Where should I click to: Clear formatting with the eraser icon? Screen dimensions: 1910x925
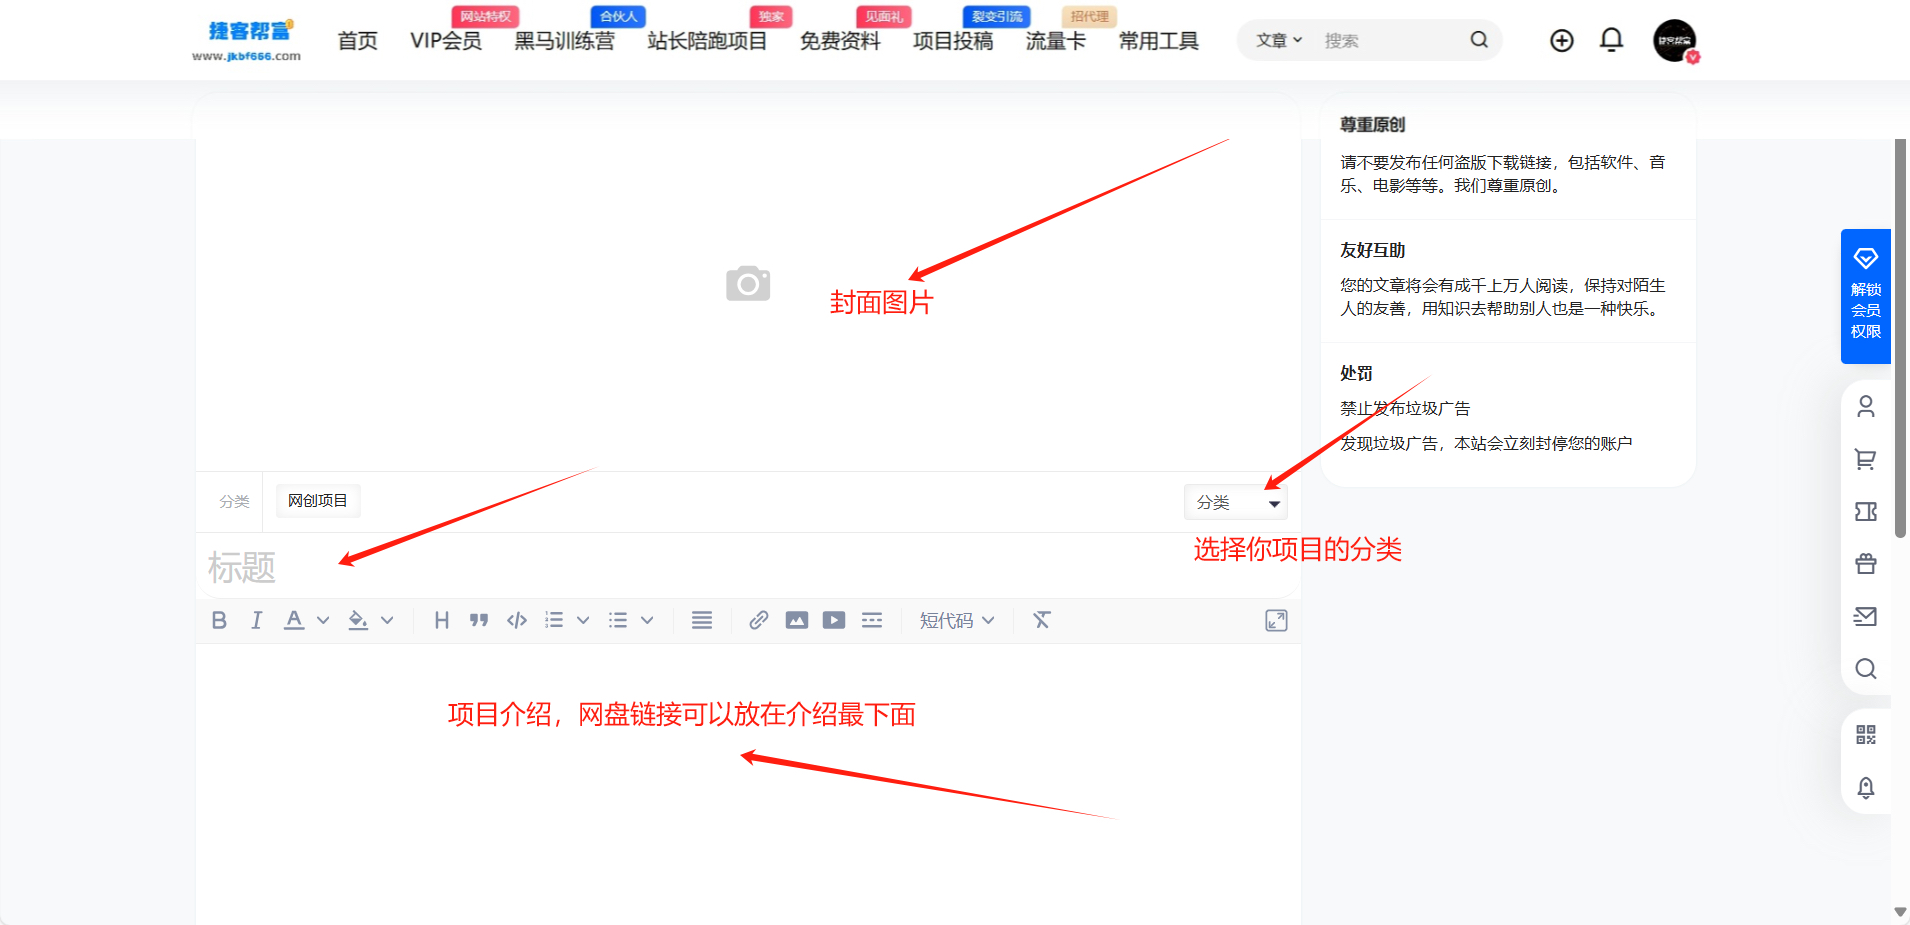click(1041, 620)
